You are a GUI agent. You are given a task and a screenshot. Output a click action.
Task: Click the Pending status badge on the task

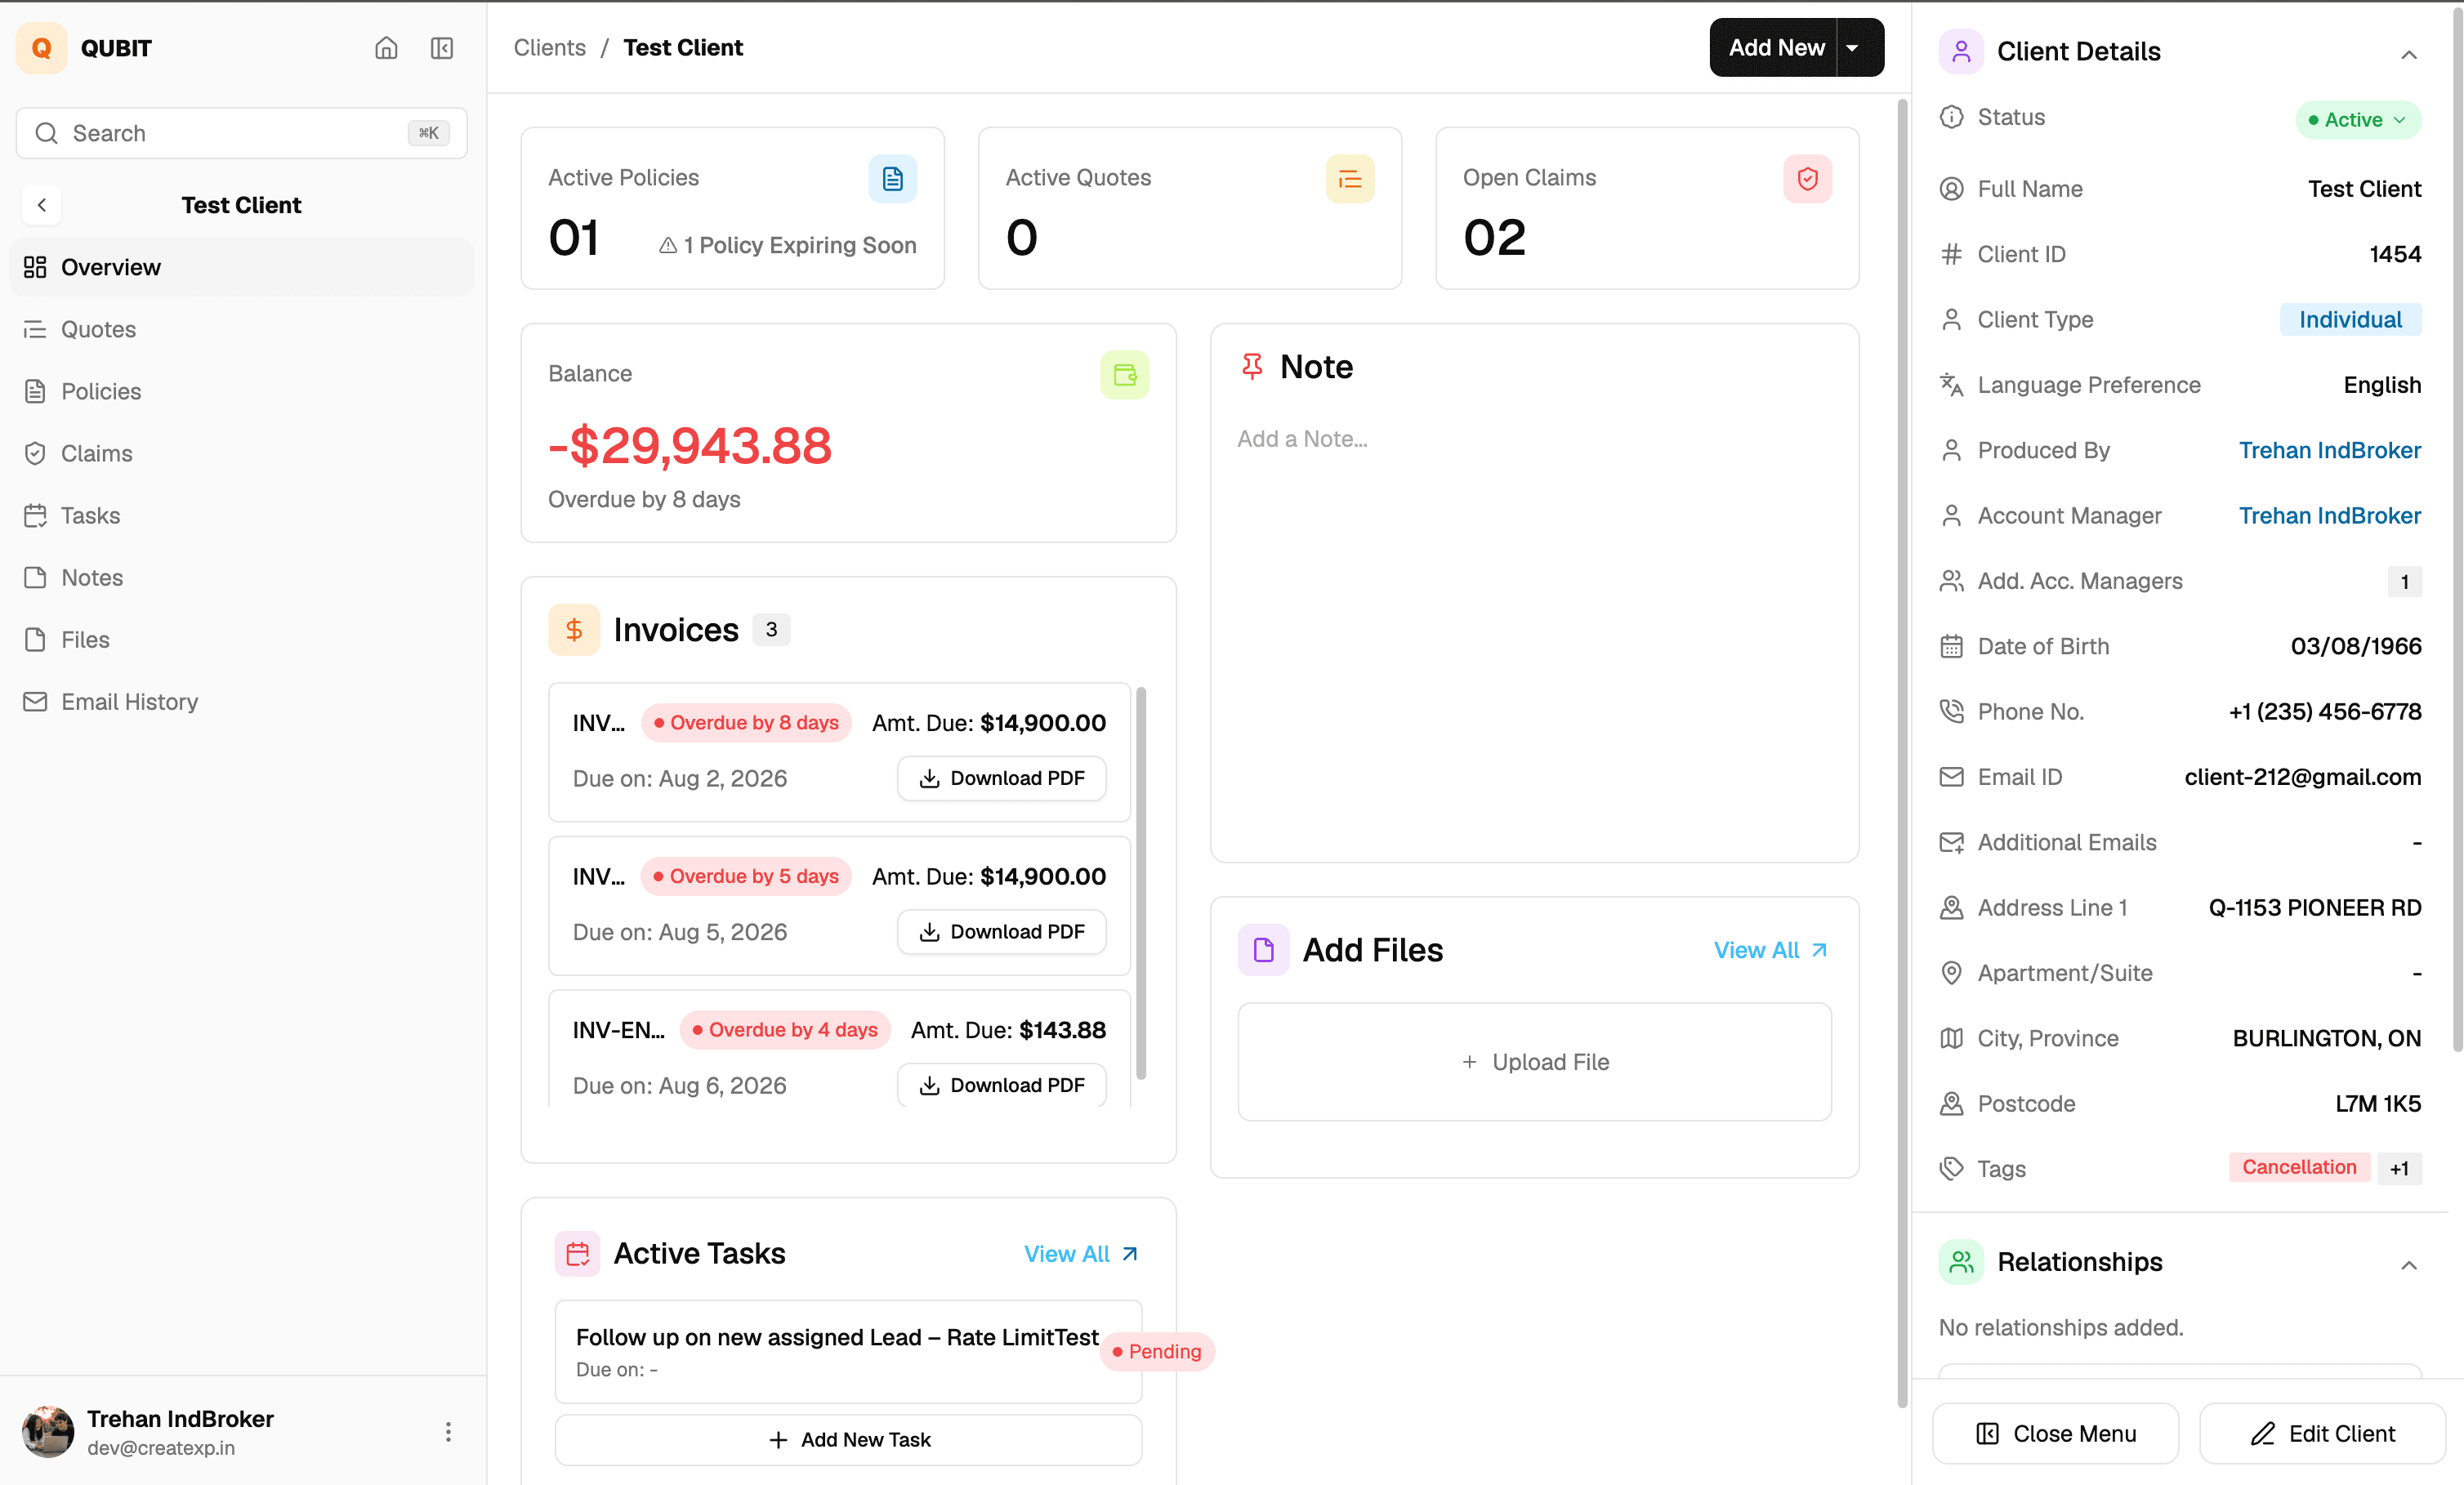tap(1157, 1351)
